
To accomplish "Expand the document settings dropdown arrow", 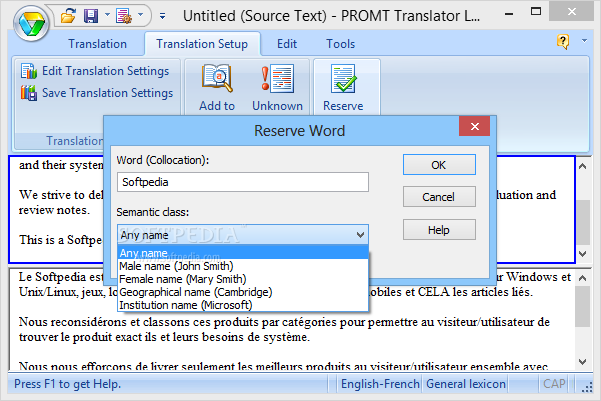I will click(x=141, y=15).
